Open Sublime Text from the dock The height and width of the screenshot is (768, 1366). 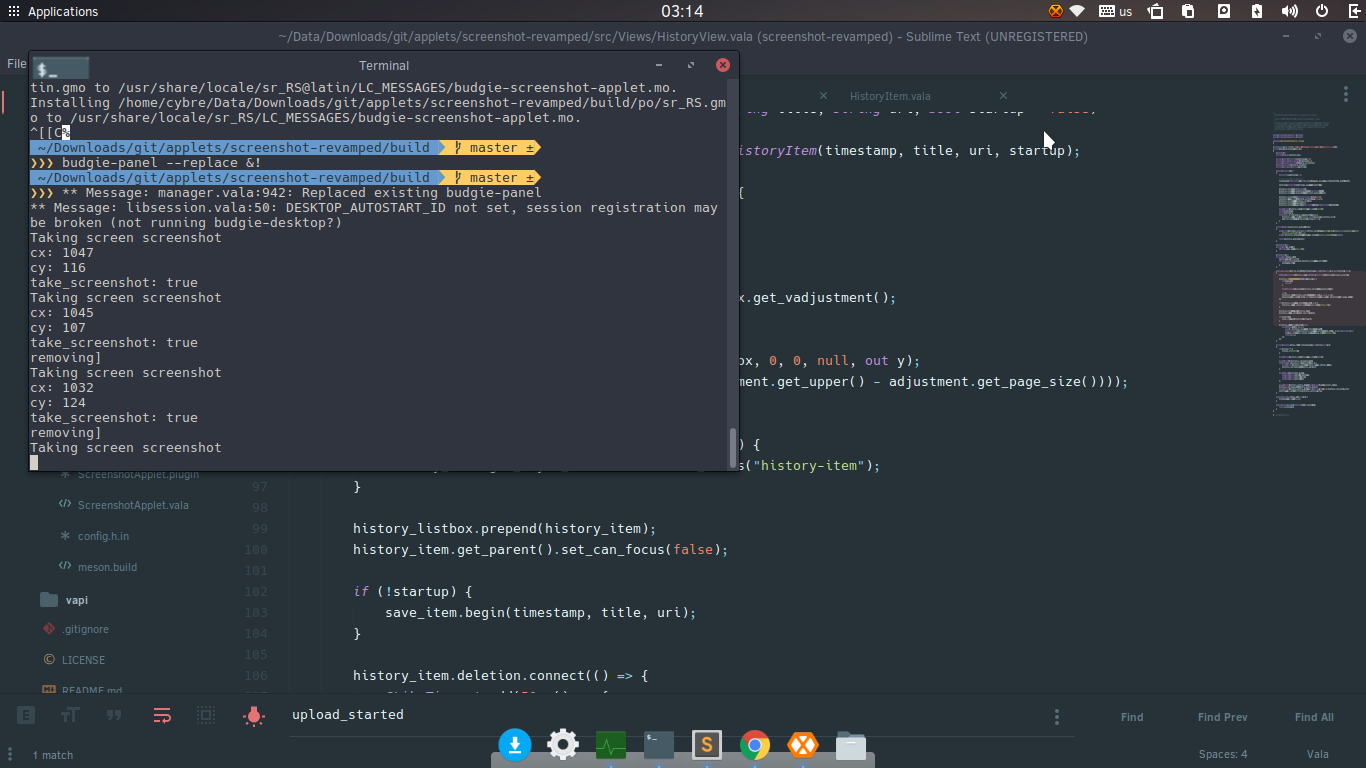(x=707, y=744)
